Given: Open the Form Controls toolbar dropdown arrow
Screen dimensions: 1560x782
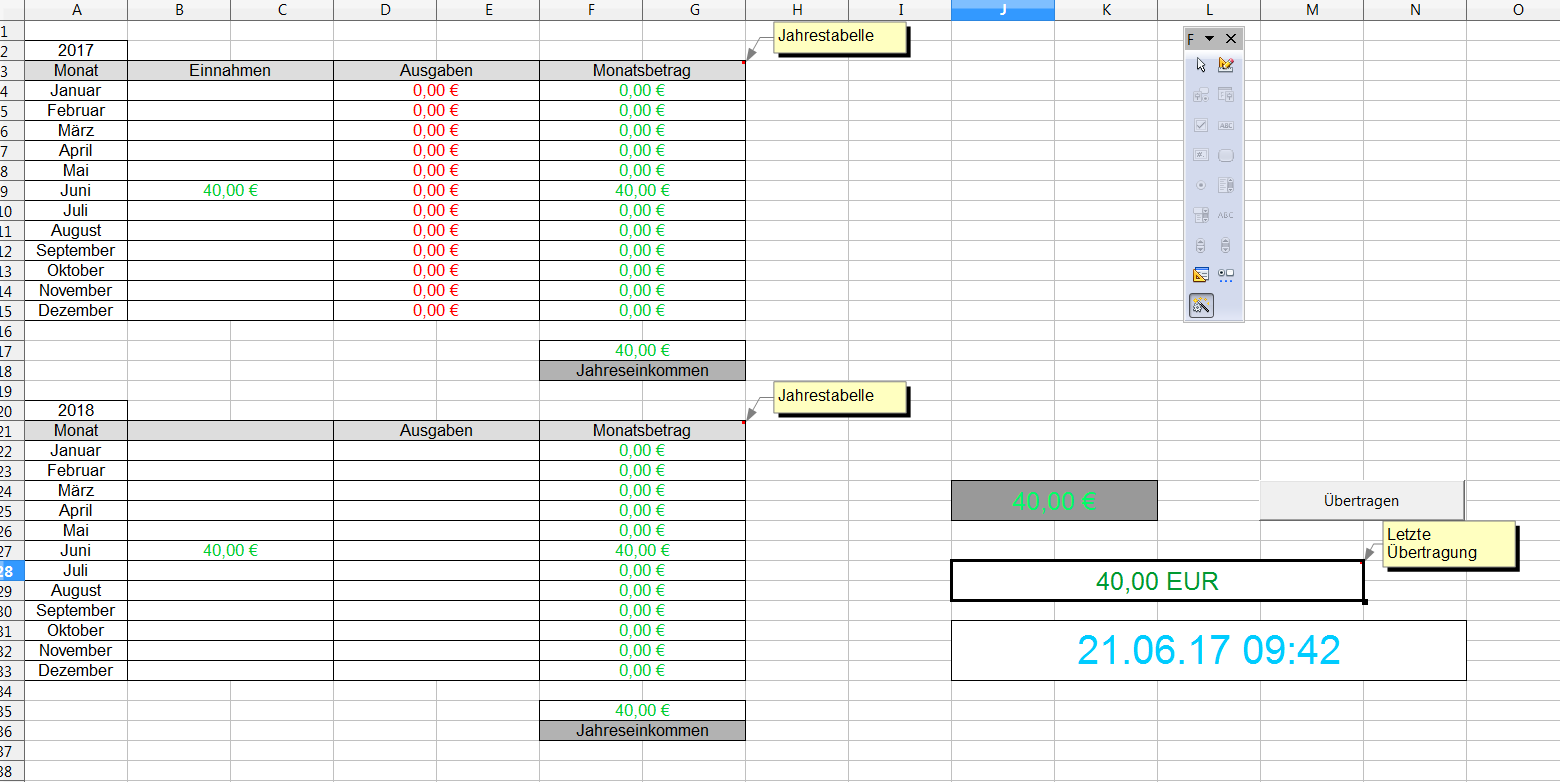Looking at the screenshot, I should click(1210, 38).
